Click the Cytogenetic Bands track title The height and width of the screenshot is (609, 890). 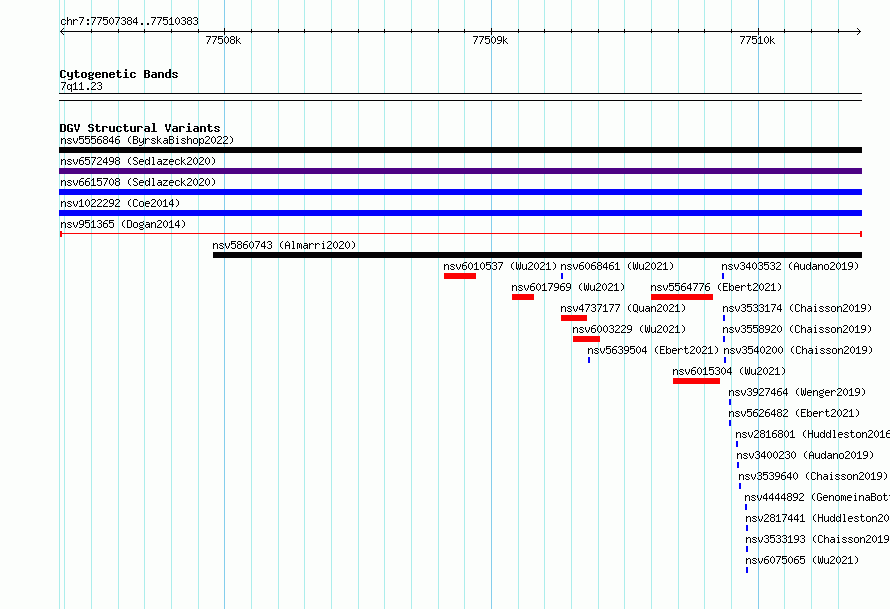tap(119, 74)
